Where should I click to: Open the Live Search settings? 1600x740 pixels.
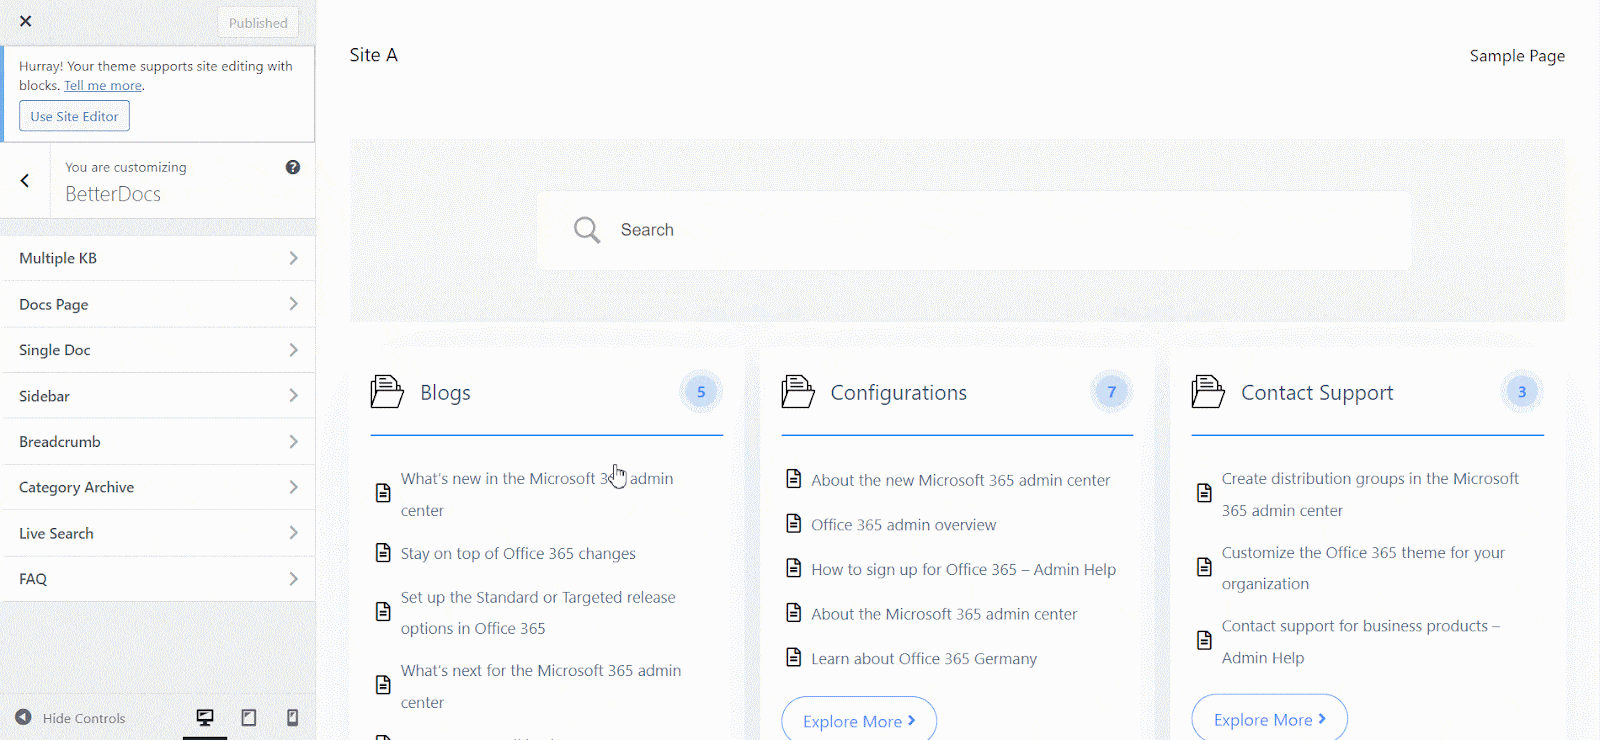[x=158, y=533]
